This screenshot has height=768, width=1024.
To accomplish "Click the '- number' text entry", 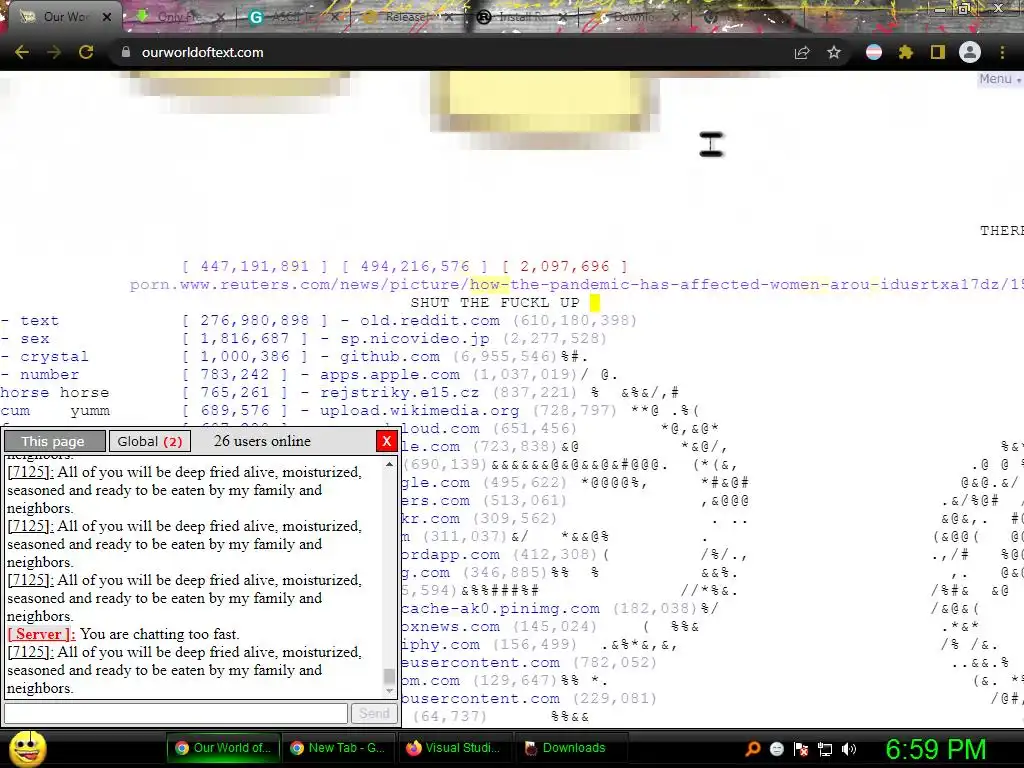I will [x=40, y=375].
